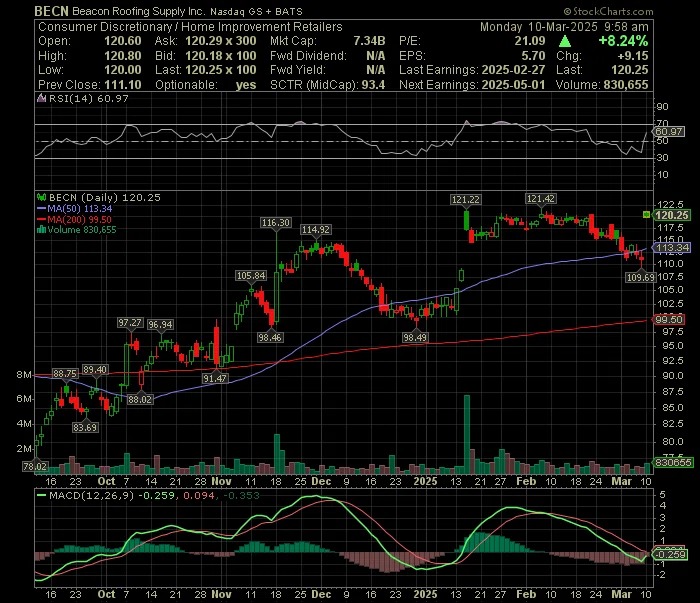
Task: Click the Chg +9.15 value
Action: (x=633, y=56)
